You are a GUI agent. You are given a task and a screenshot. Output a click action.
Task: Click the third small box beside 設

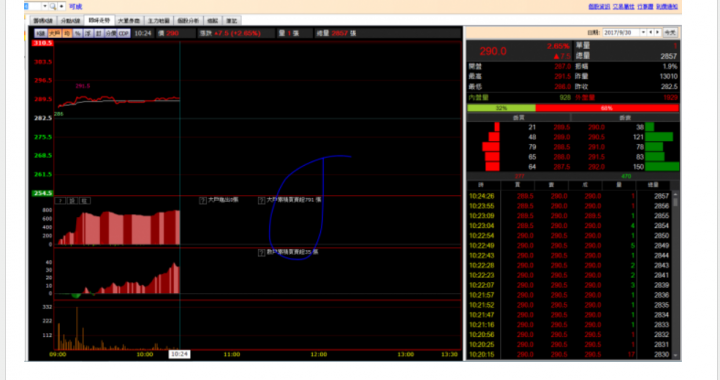pos(85,201)
